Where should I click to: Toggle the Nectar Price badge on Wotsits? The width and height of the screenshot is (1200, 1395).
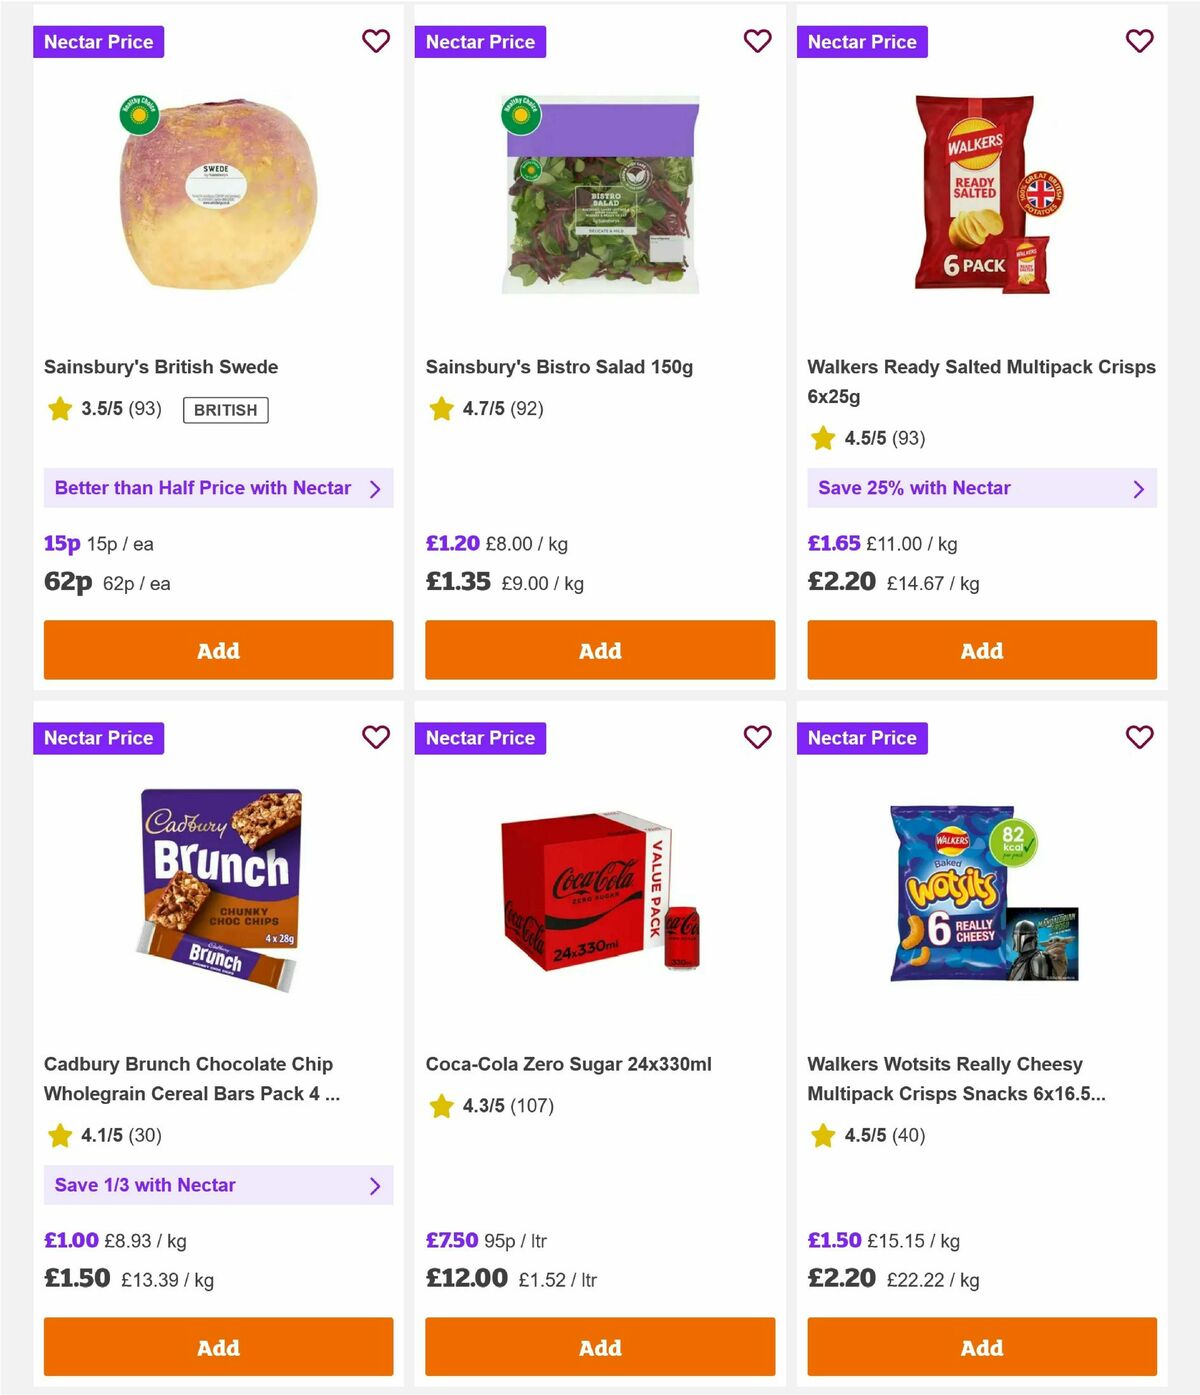862,737
